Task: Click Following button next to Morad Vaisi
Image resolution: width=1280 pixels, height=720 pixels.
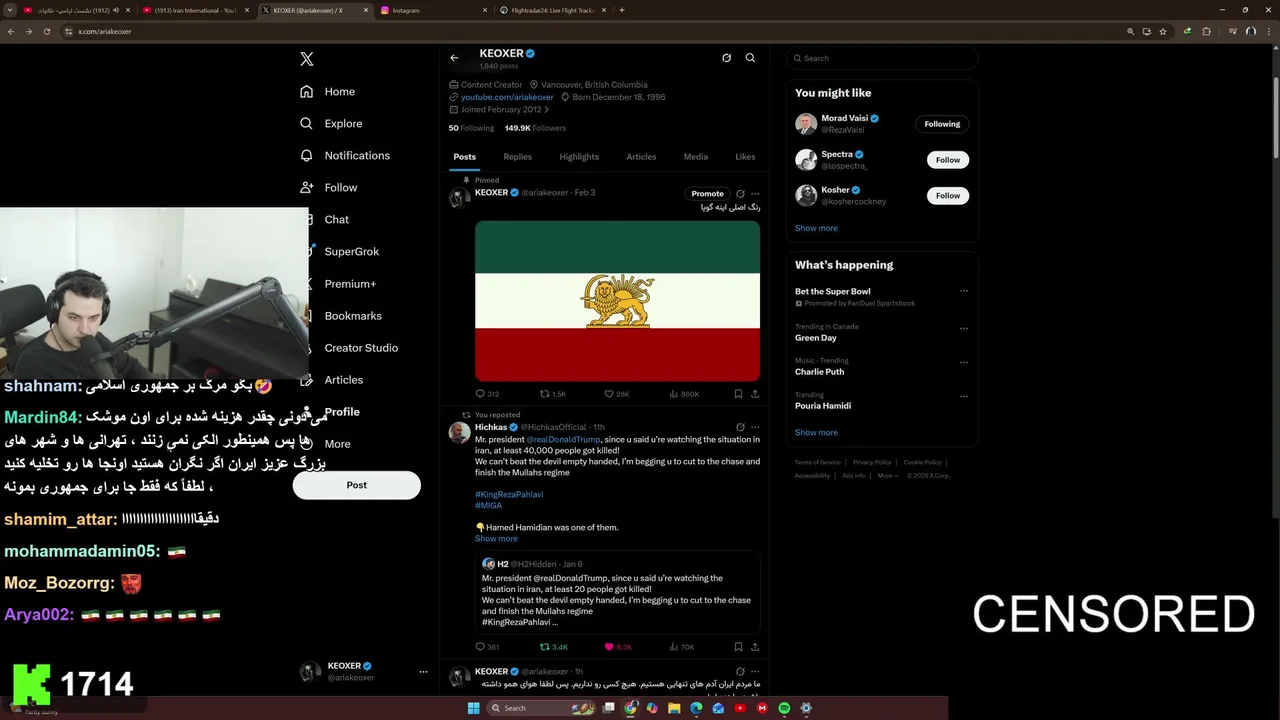Action: coord(942,124)
